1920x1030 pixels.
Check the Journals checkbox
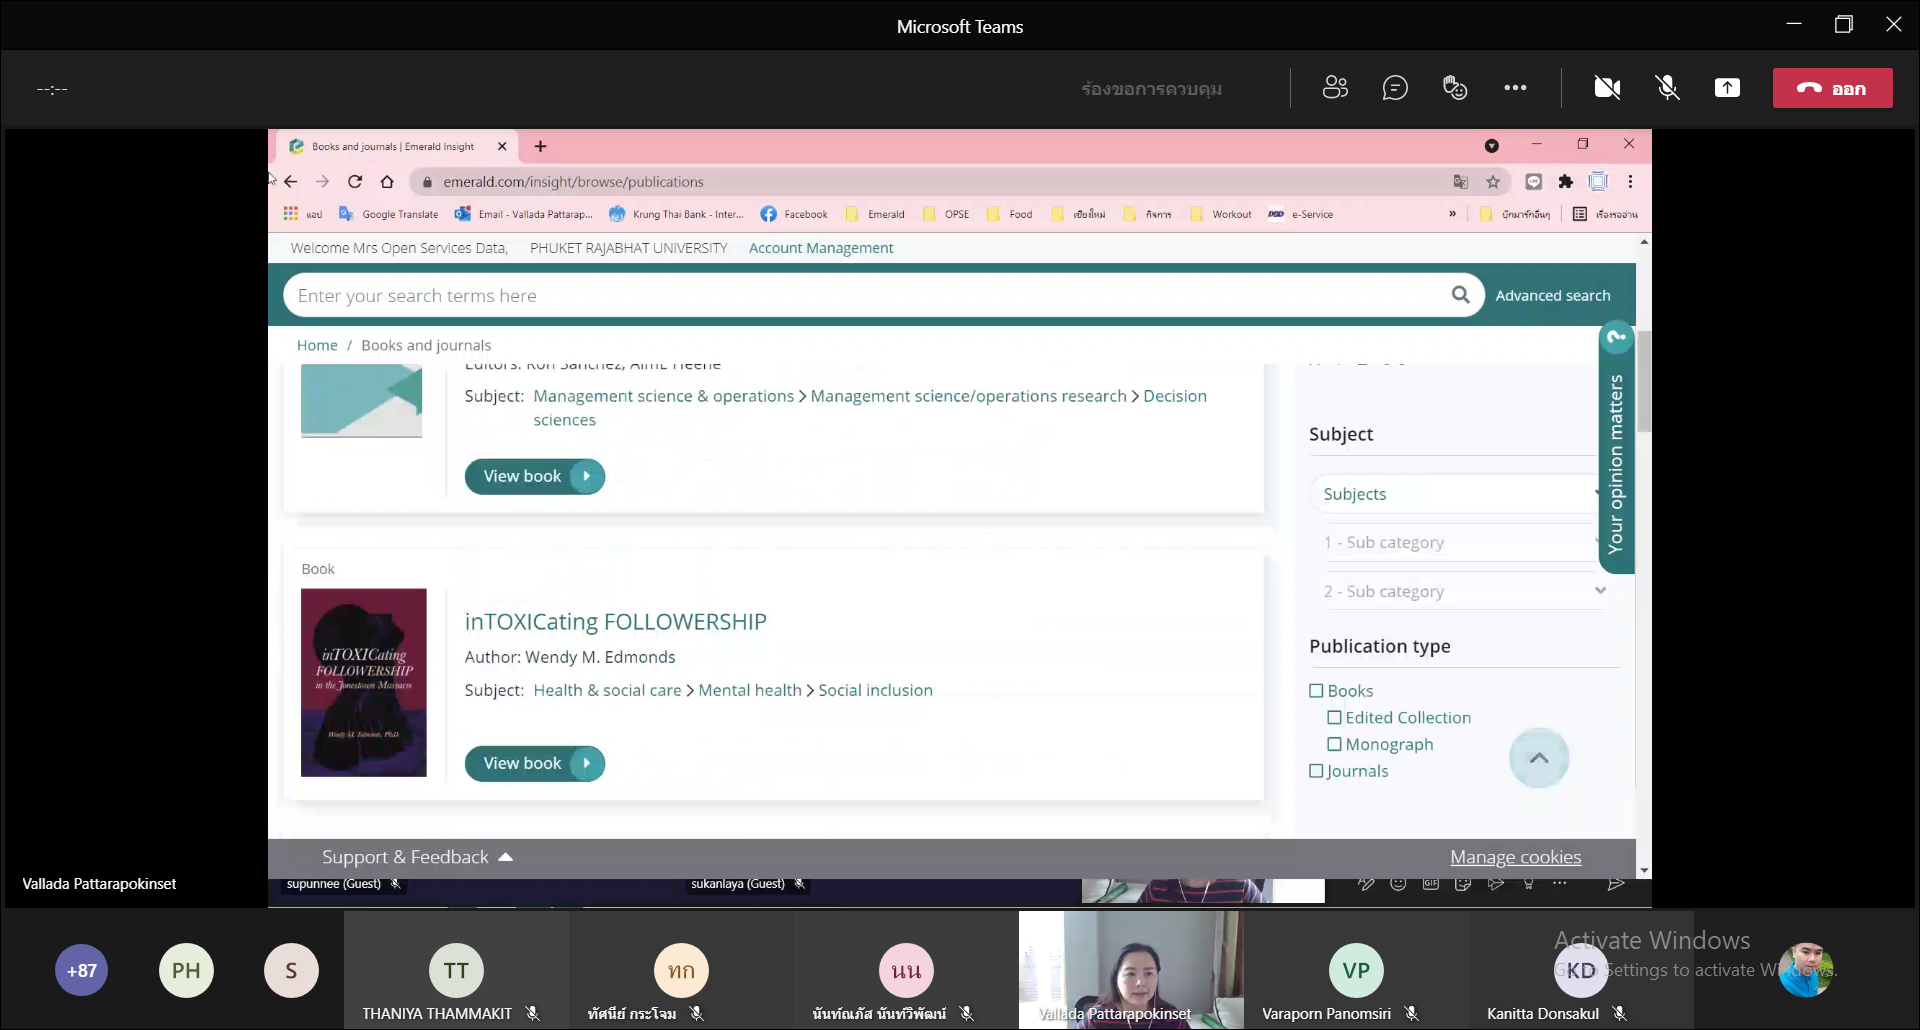[1317, 771]
